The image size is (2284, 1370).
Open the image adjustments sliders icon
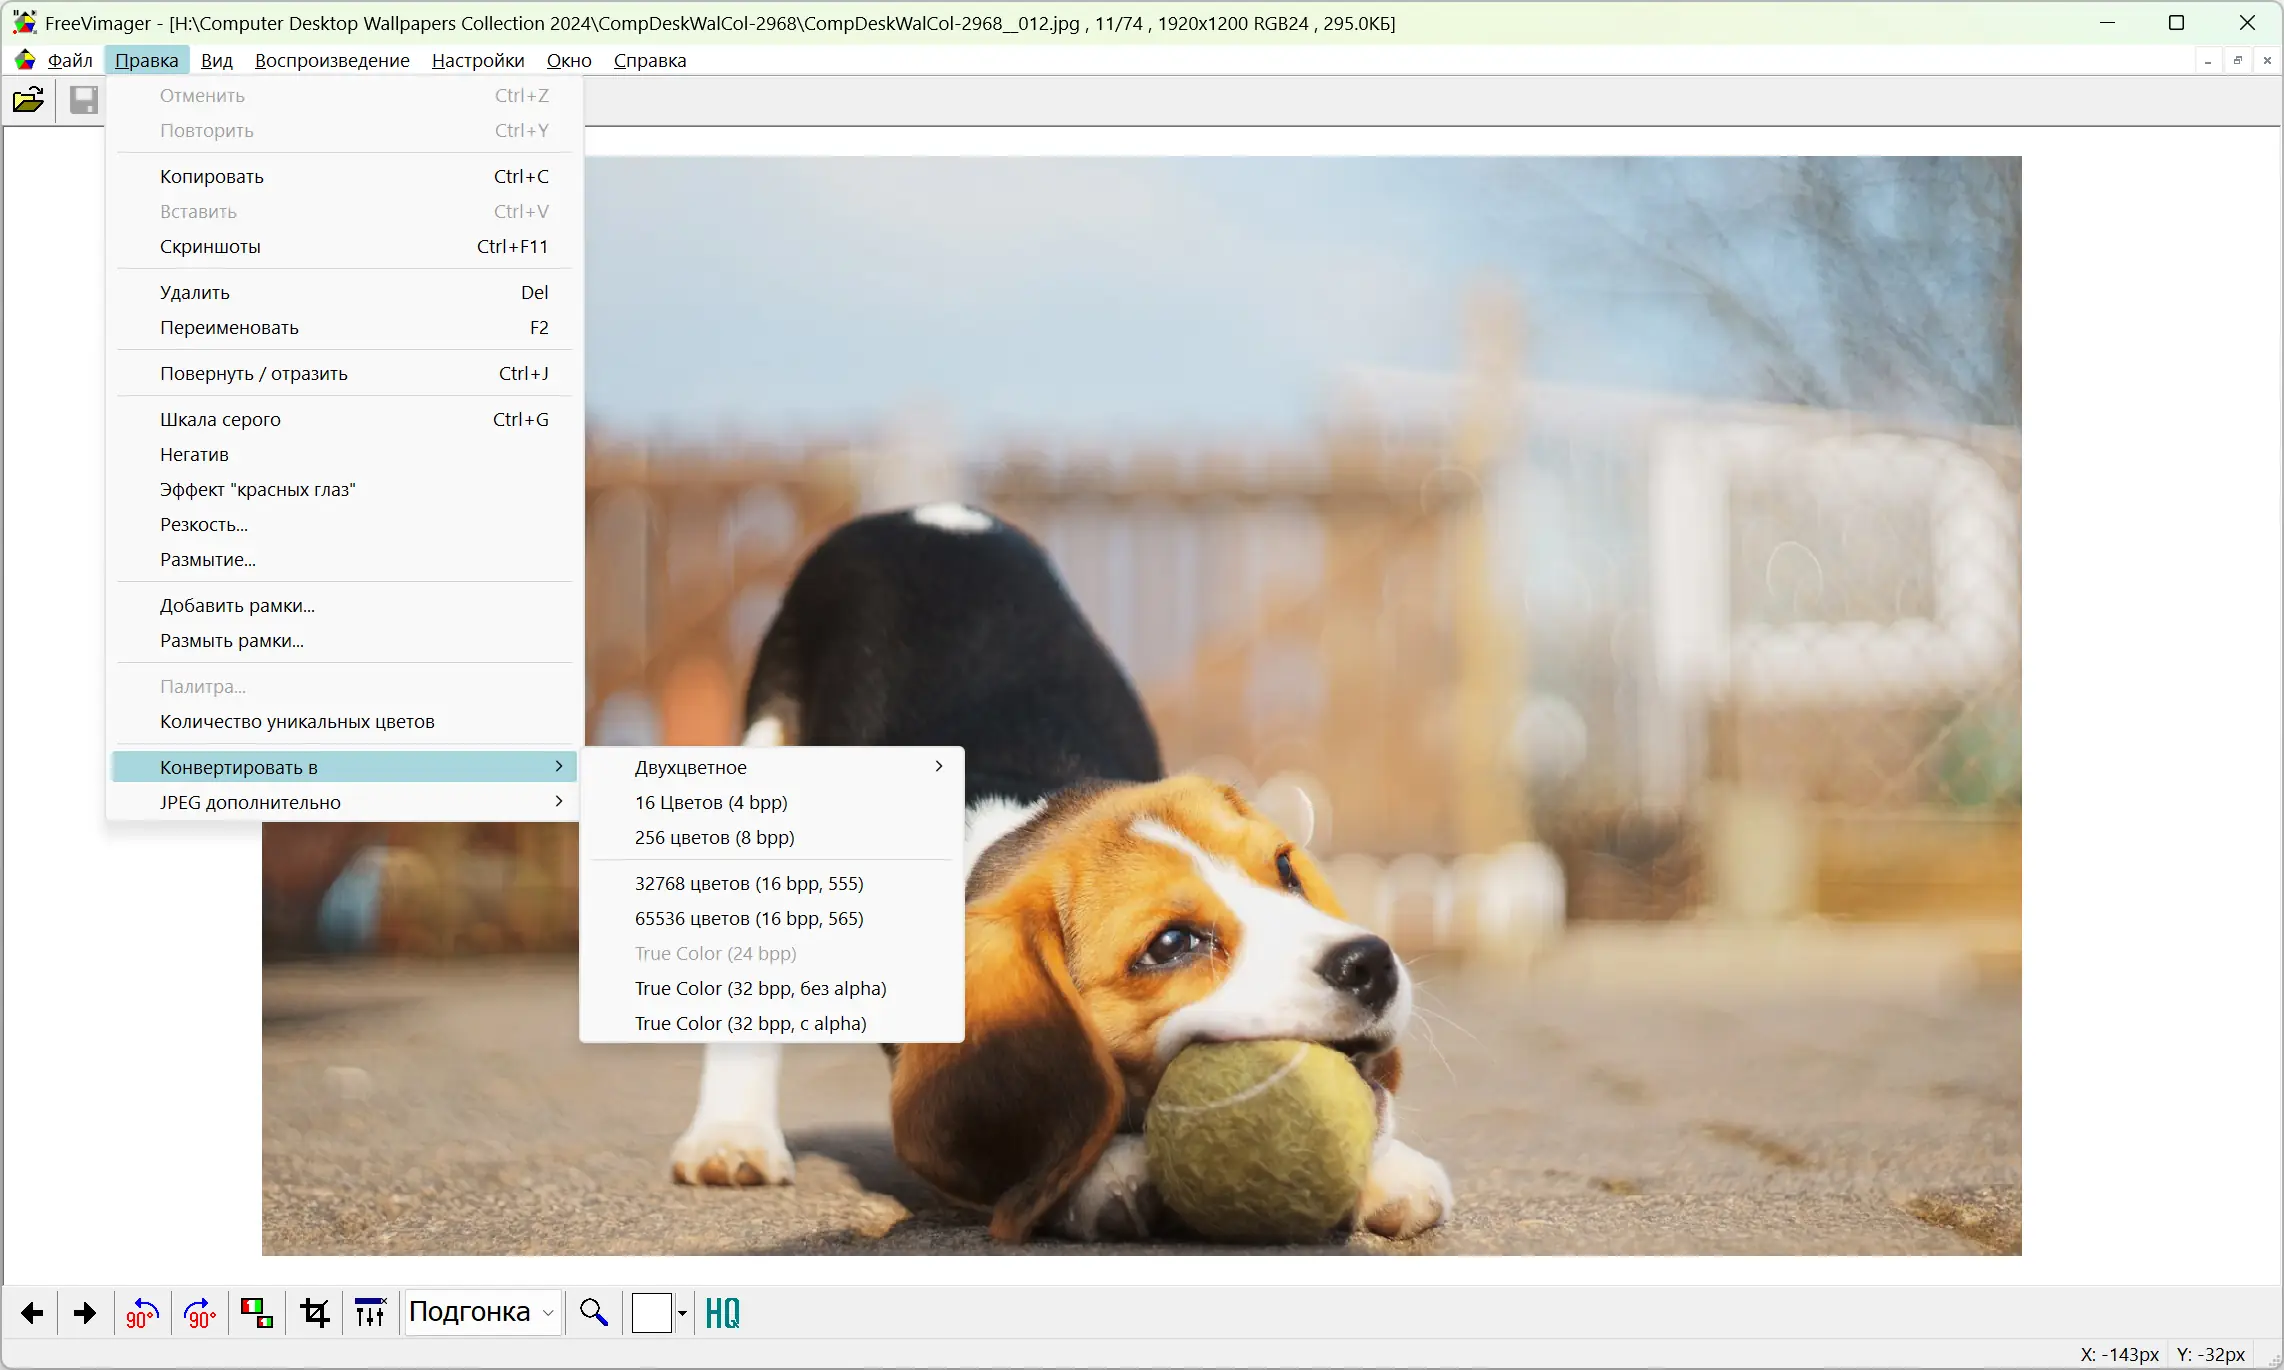coord(370,1312)
